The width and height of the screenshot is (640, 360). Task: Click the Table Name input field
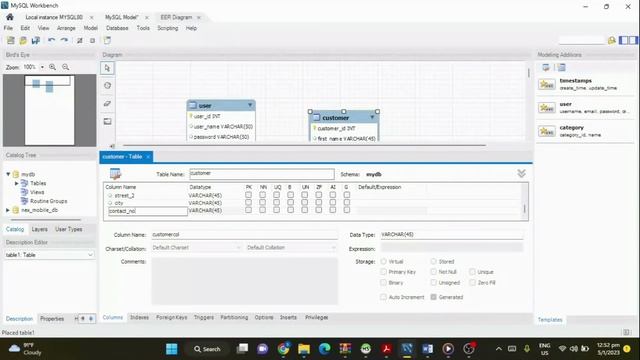pos(262,174)
